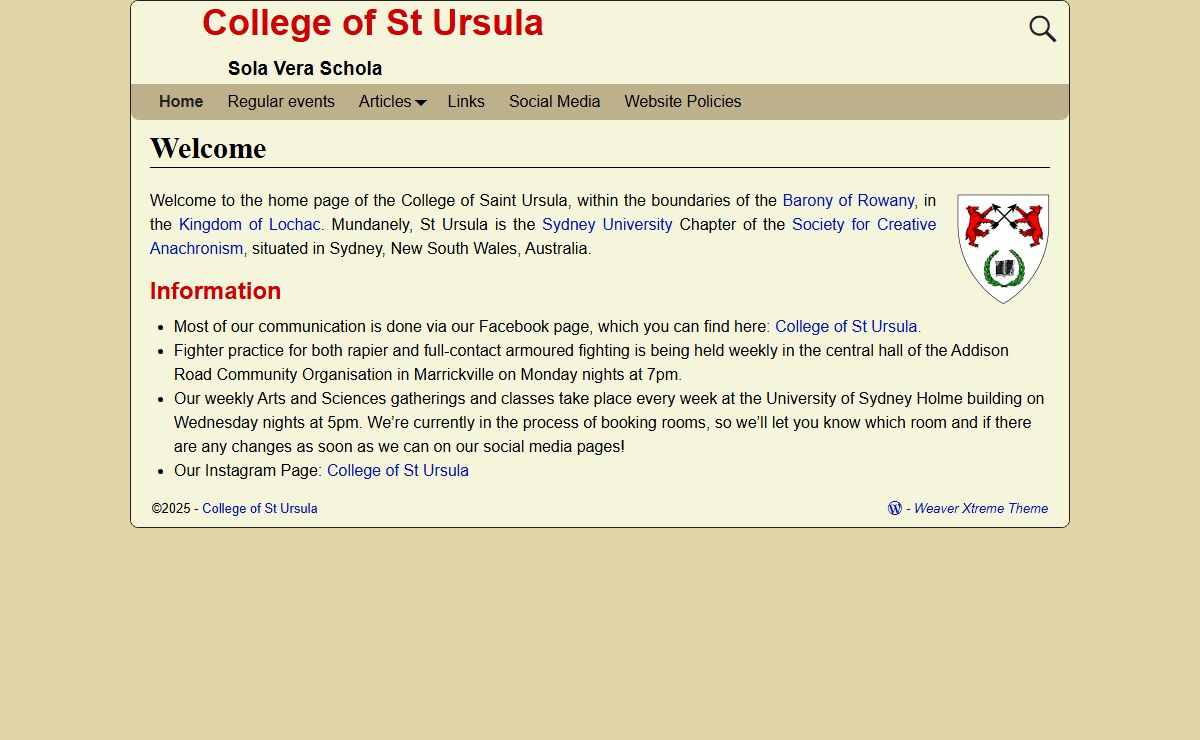
Task: Open Society for Creative Anachronism link
Action: coord(543,236)
